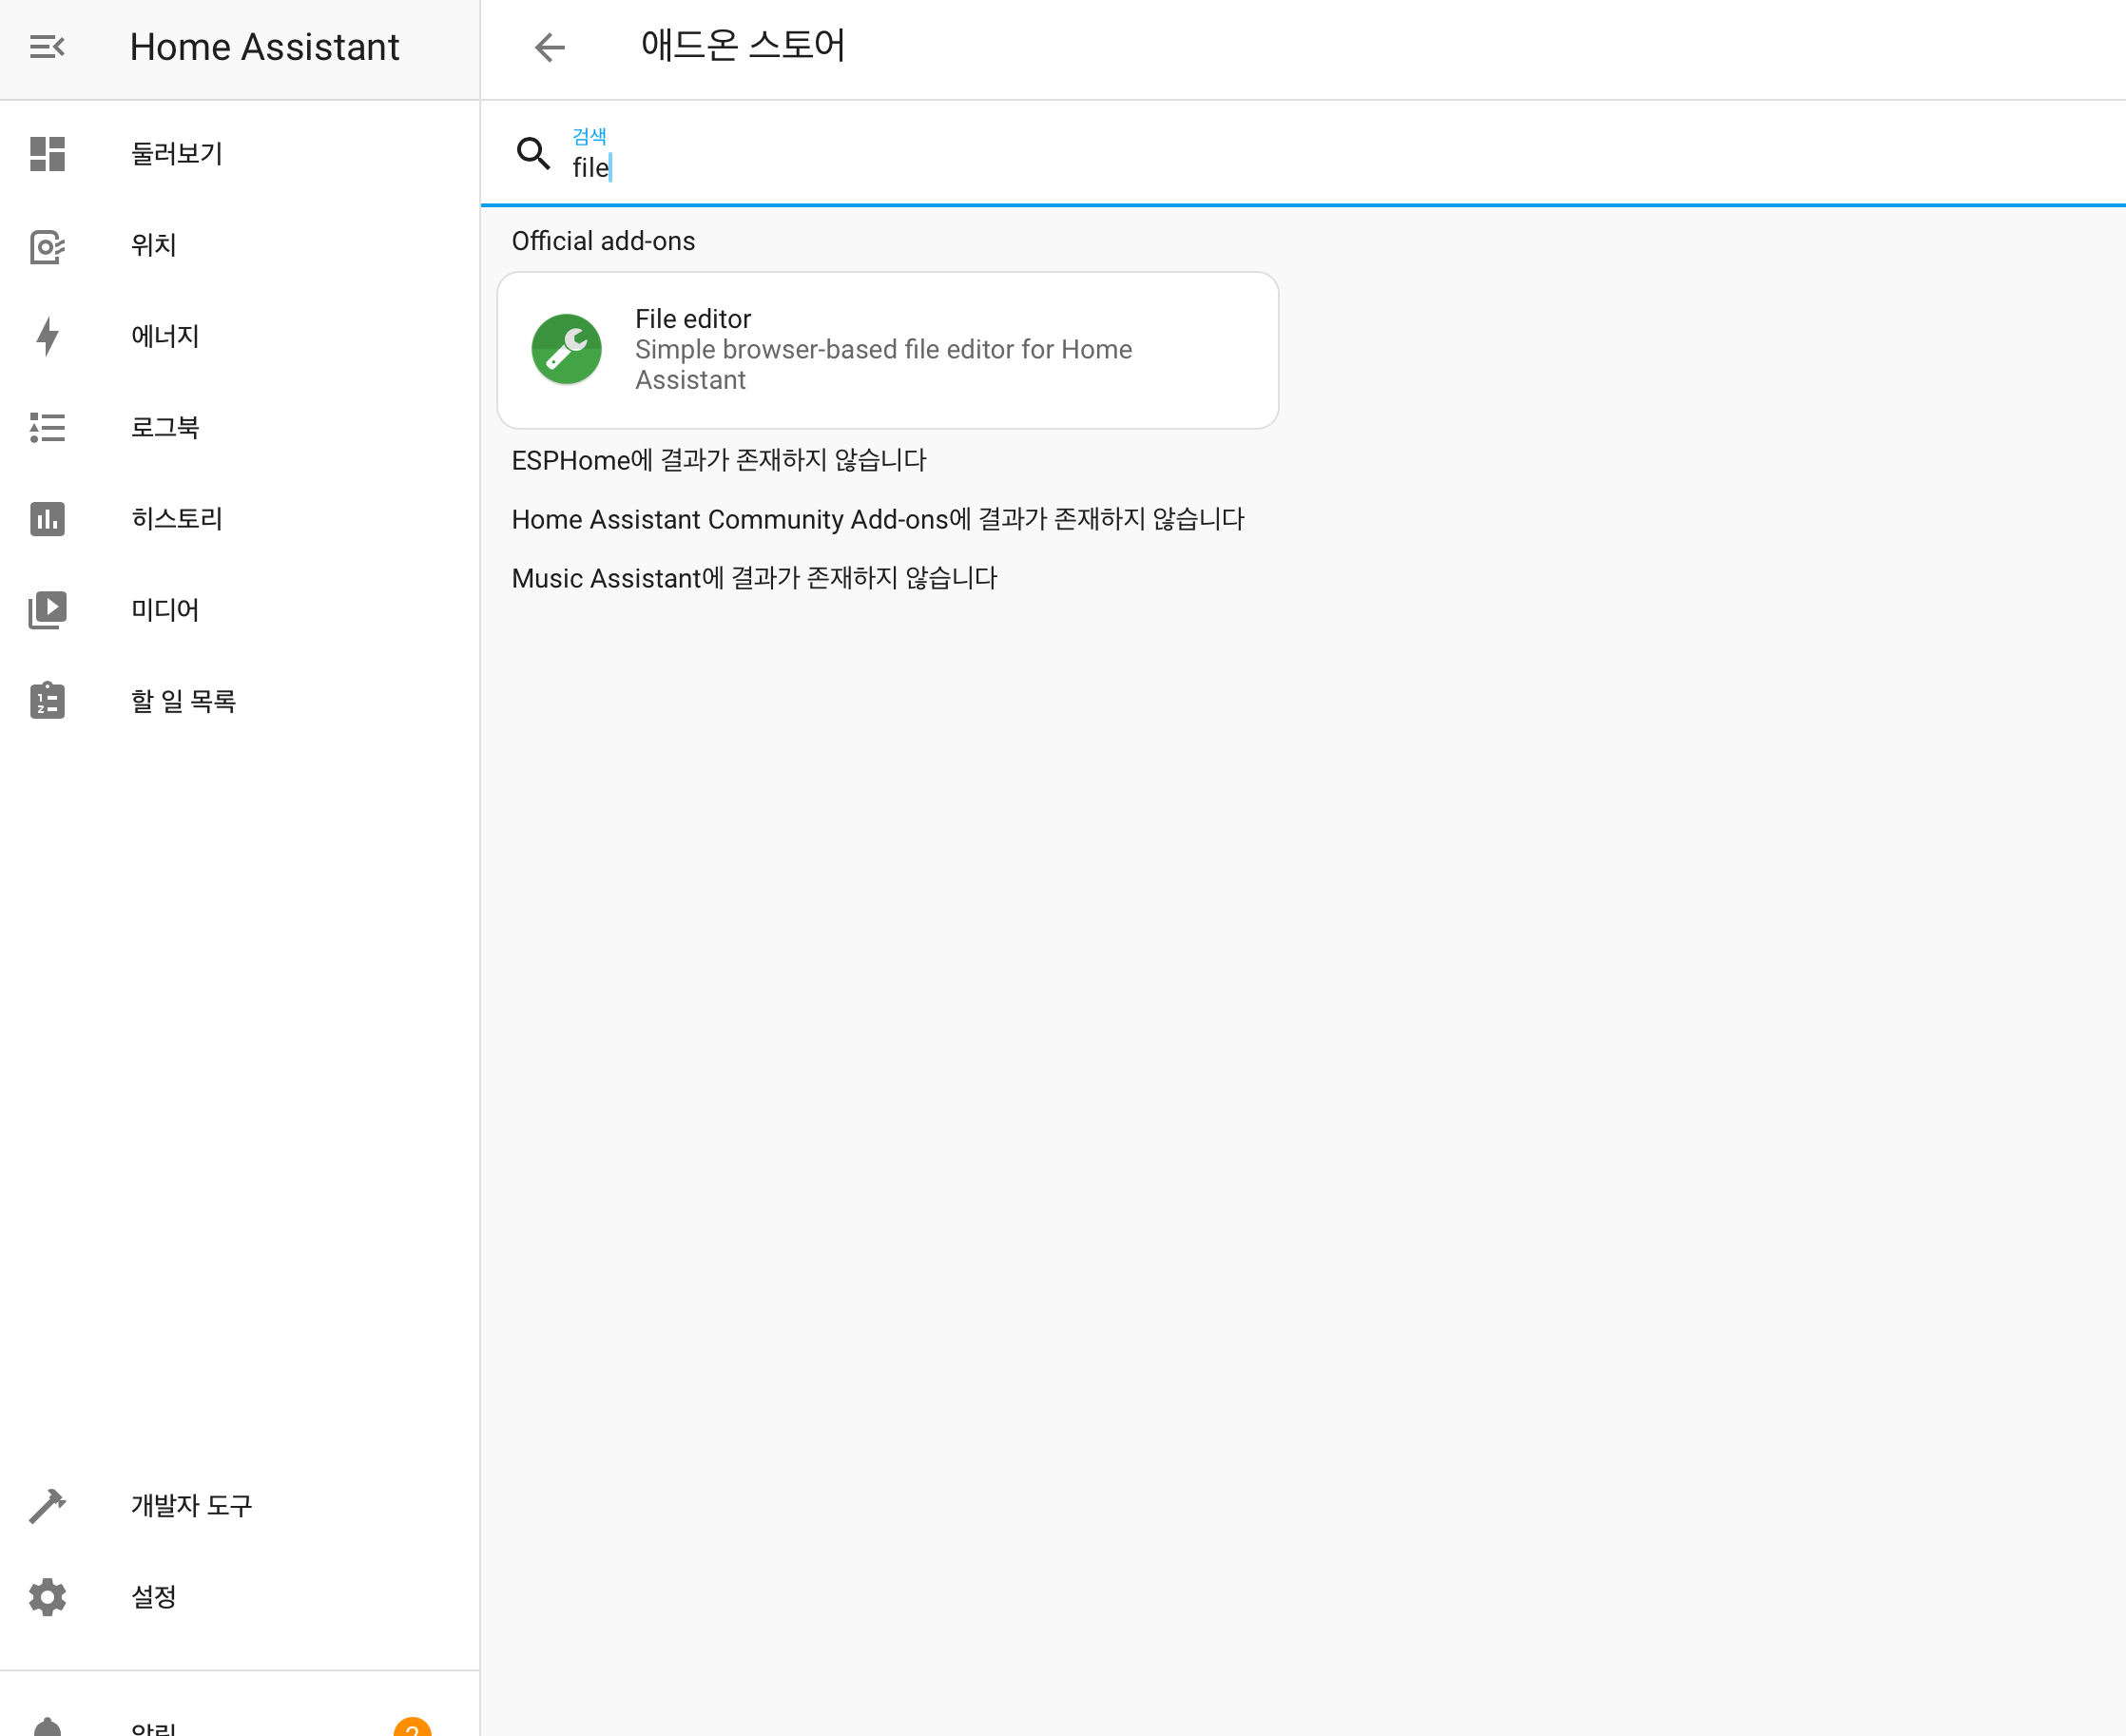The image size is (2126, 1736).
Task: Open 로그북 in the sidebar
Action: click(240, 428)
